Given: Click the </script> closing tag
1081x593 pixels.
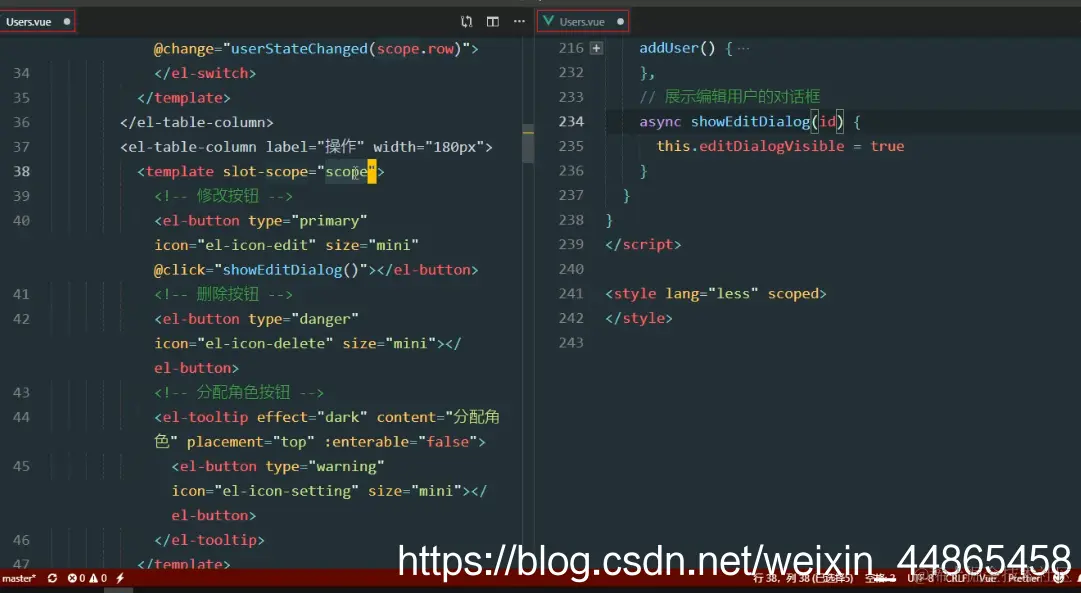Looking at the screenshot, I should point(643,245).
